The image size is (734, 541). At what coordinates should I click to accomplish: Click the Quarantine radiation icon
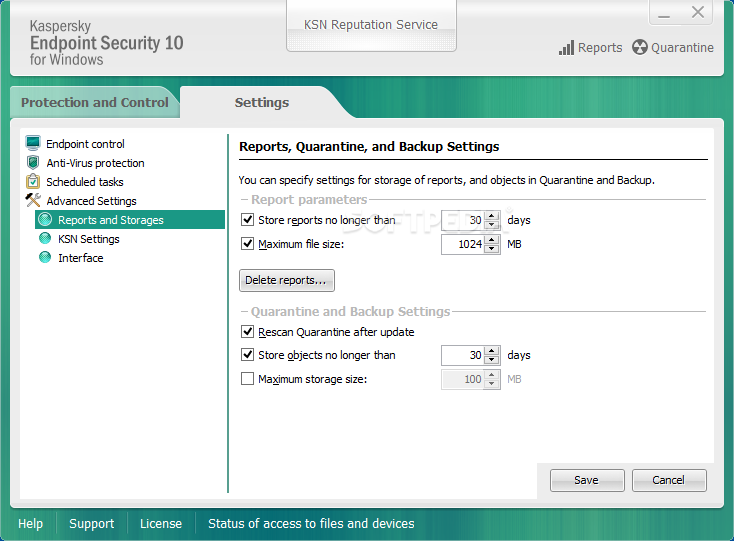click(x=639, y=47)
